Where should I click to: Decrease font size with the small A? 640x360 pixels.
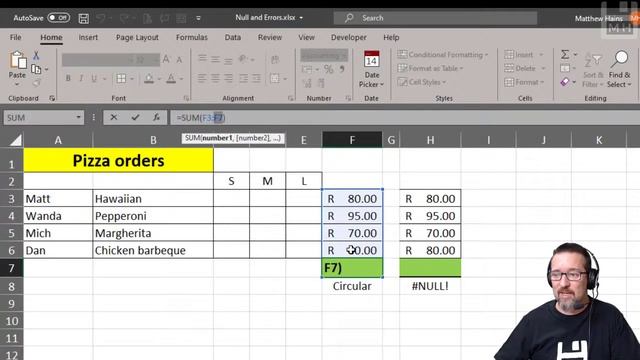click(x=179, y=60)
